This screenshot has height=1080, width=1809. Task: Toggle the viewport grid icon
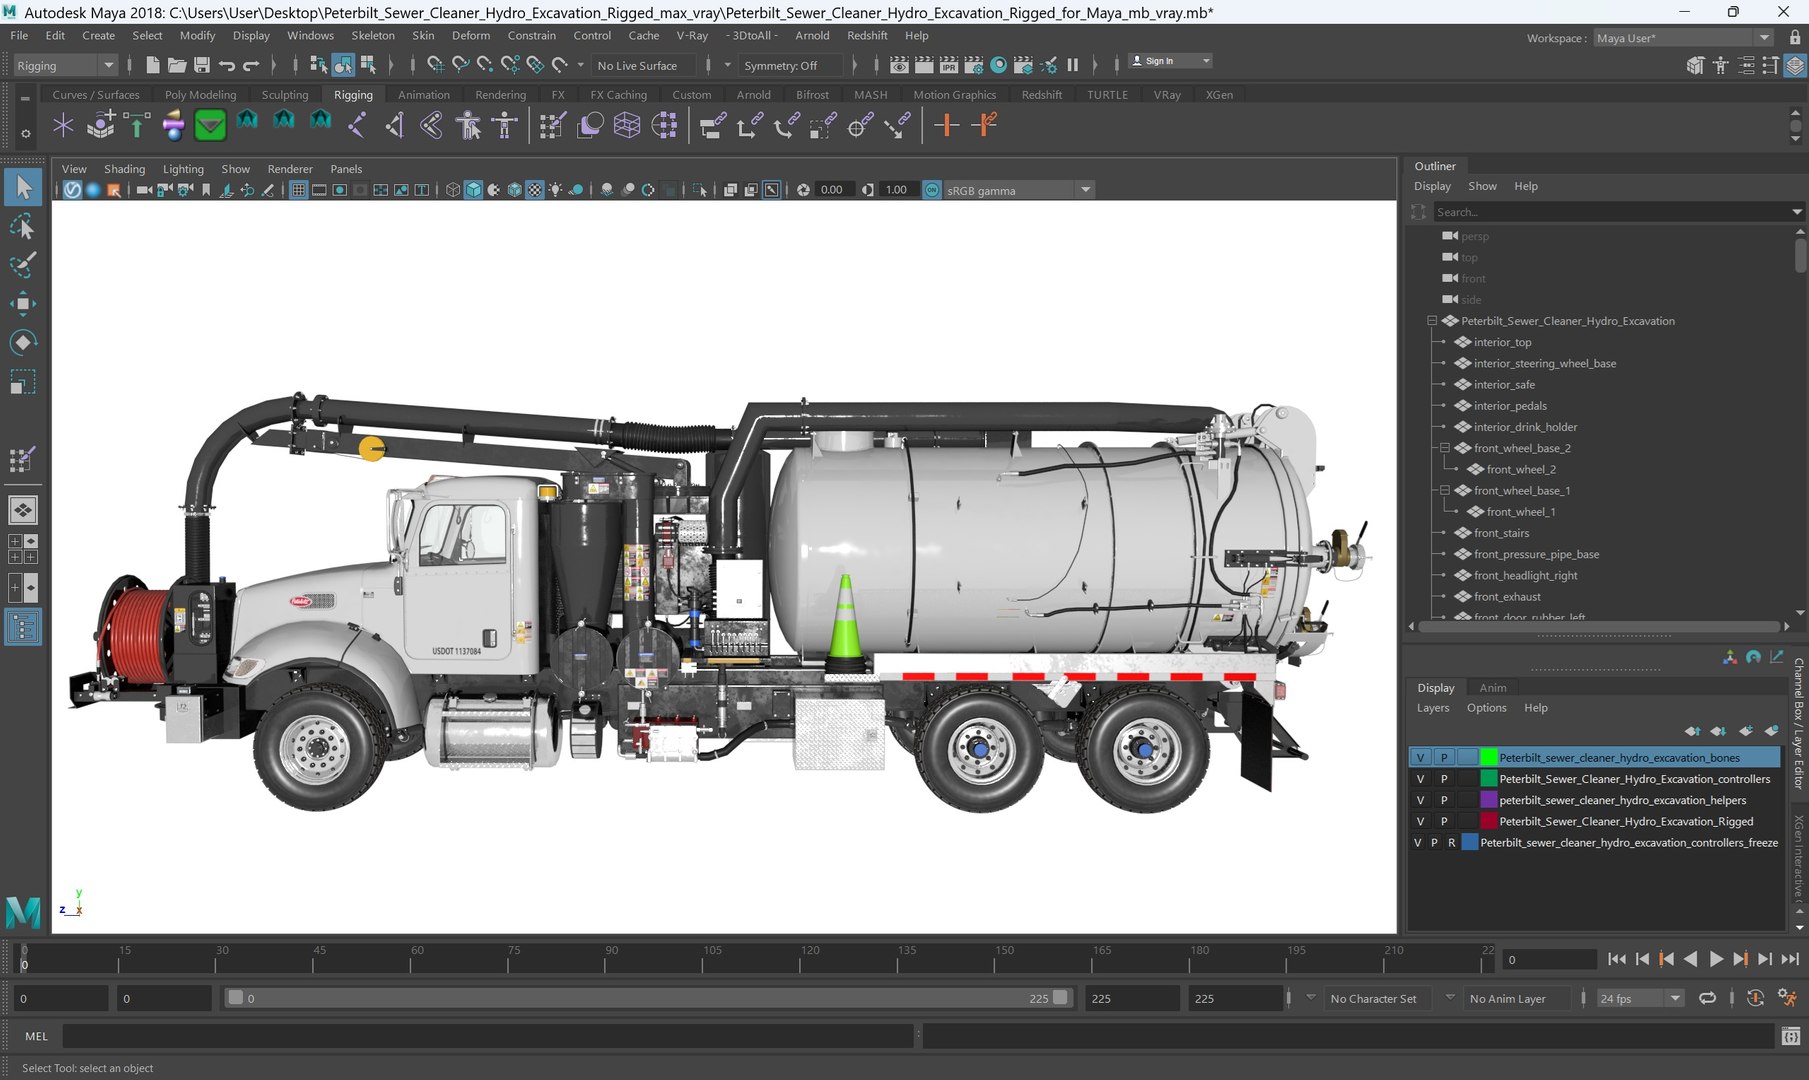(x=298, y=190)
